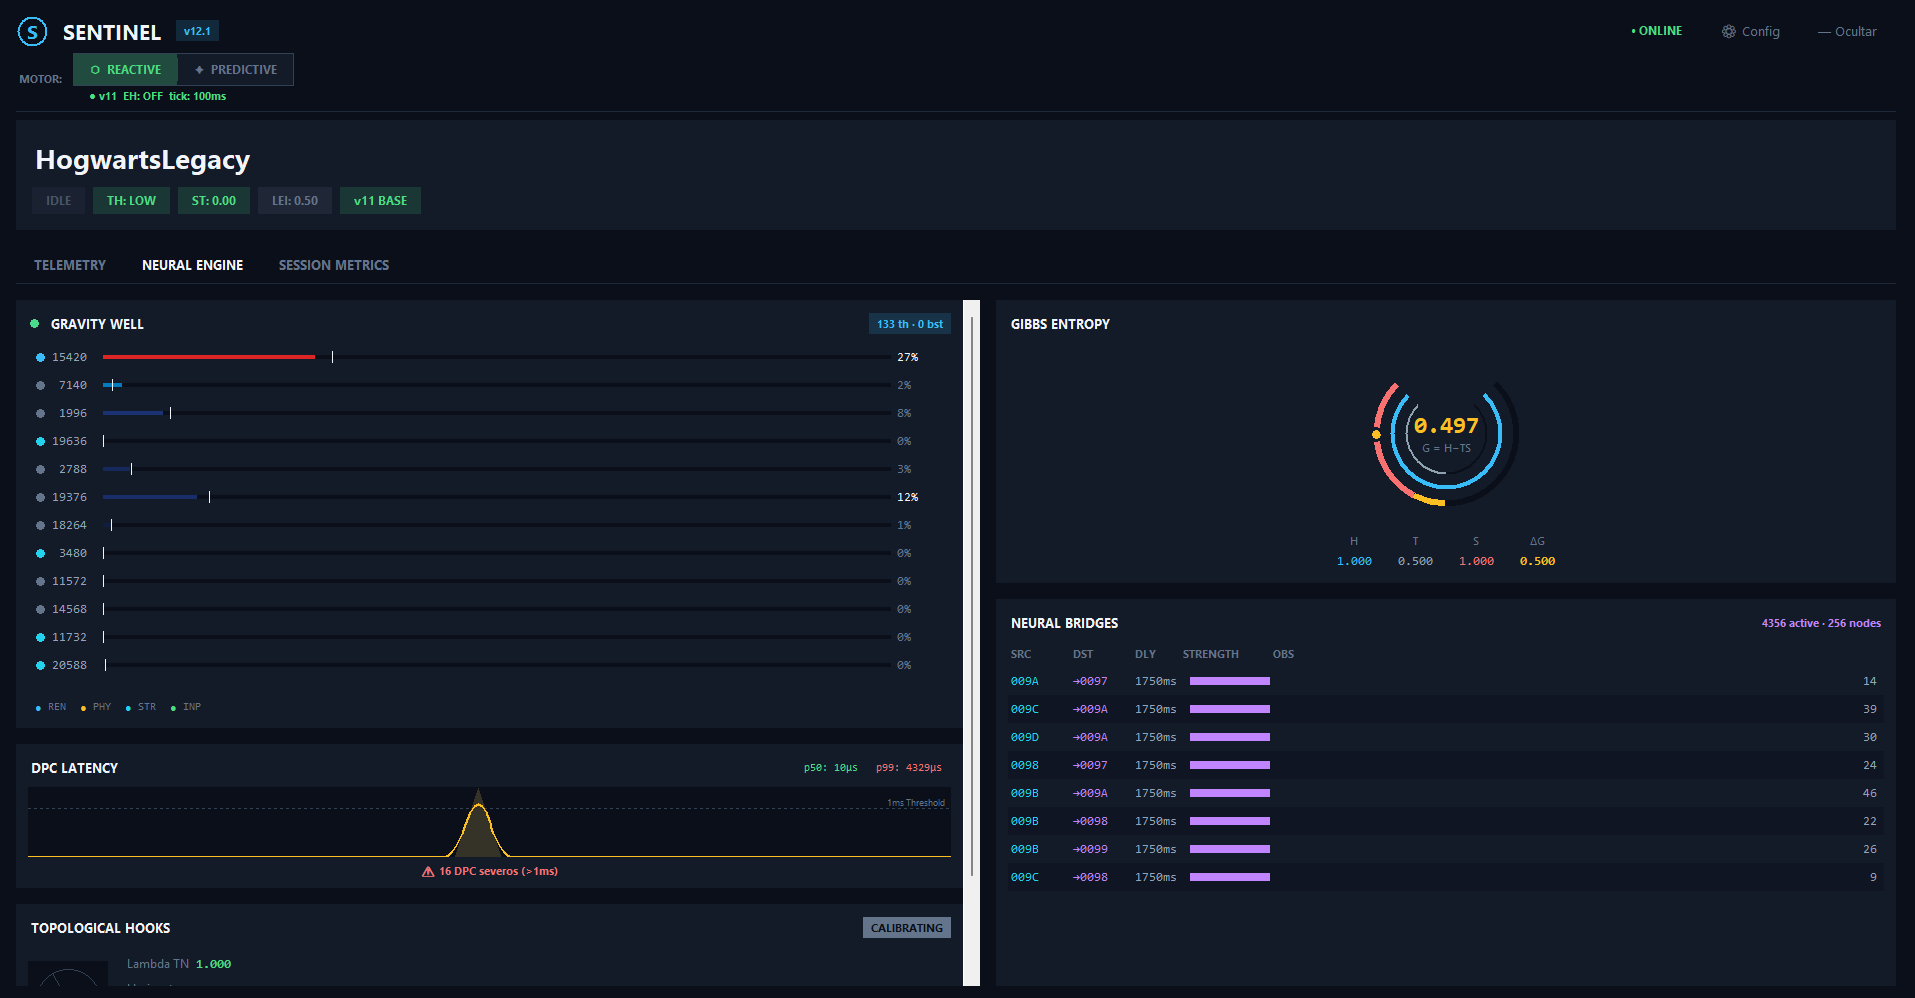Click the version v12.1 tag
The height and width of the screenshot is (998, 1915).
pyautogui.click(x=197, y=31)
